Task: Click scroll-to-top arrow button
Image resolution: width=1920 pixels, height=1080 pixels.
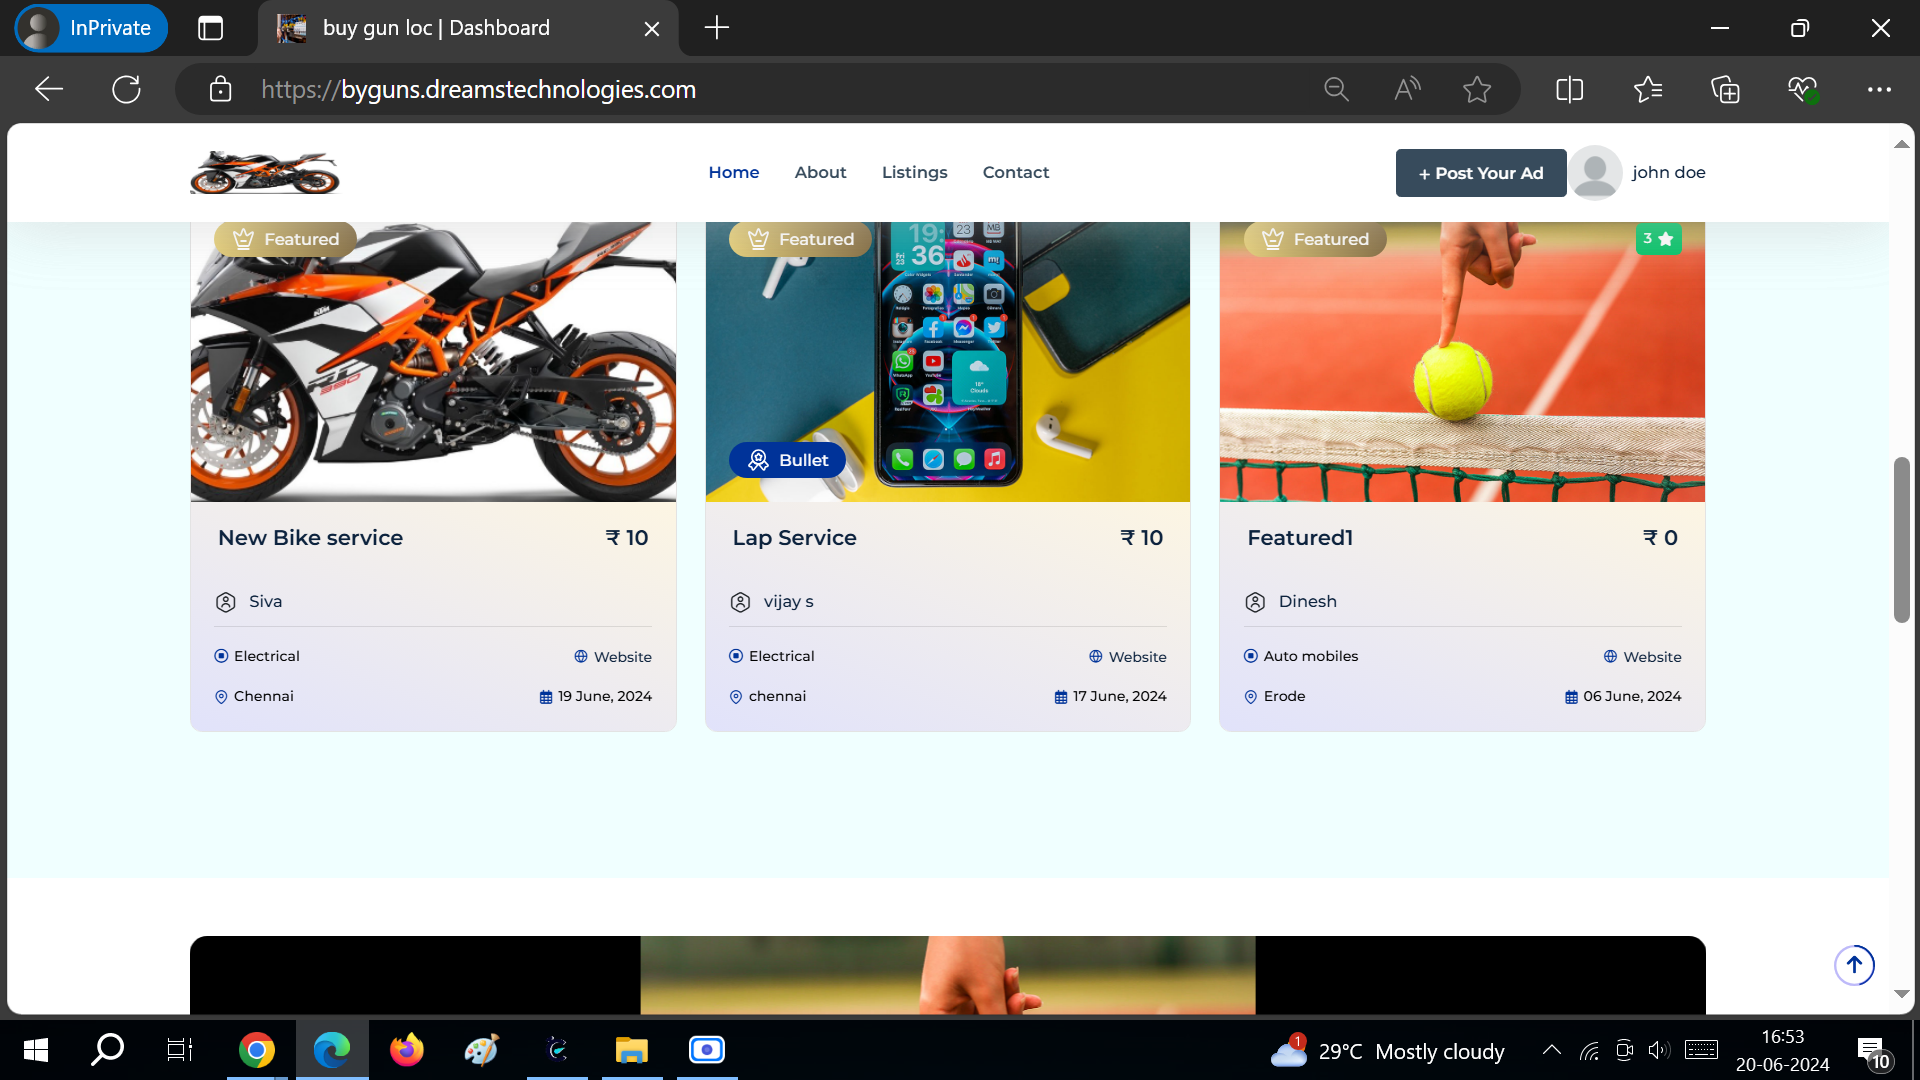Action: point(1854,965)
